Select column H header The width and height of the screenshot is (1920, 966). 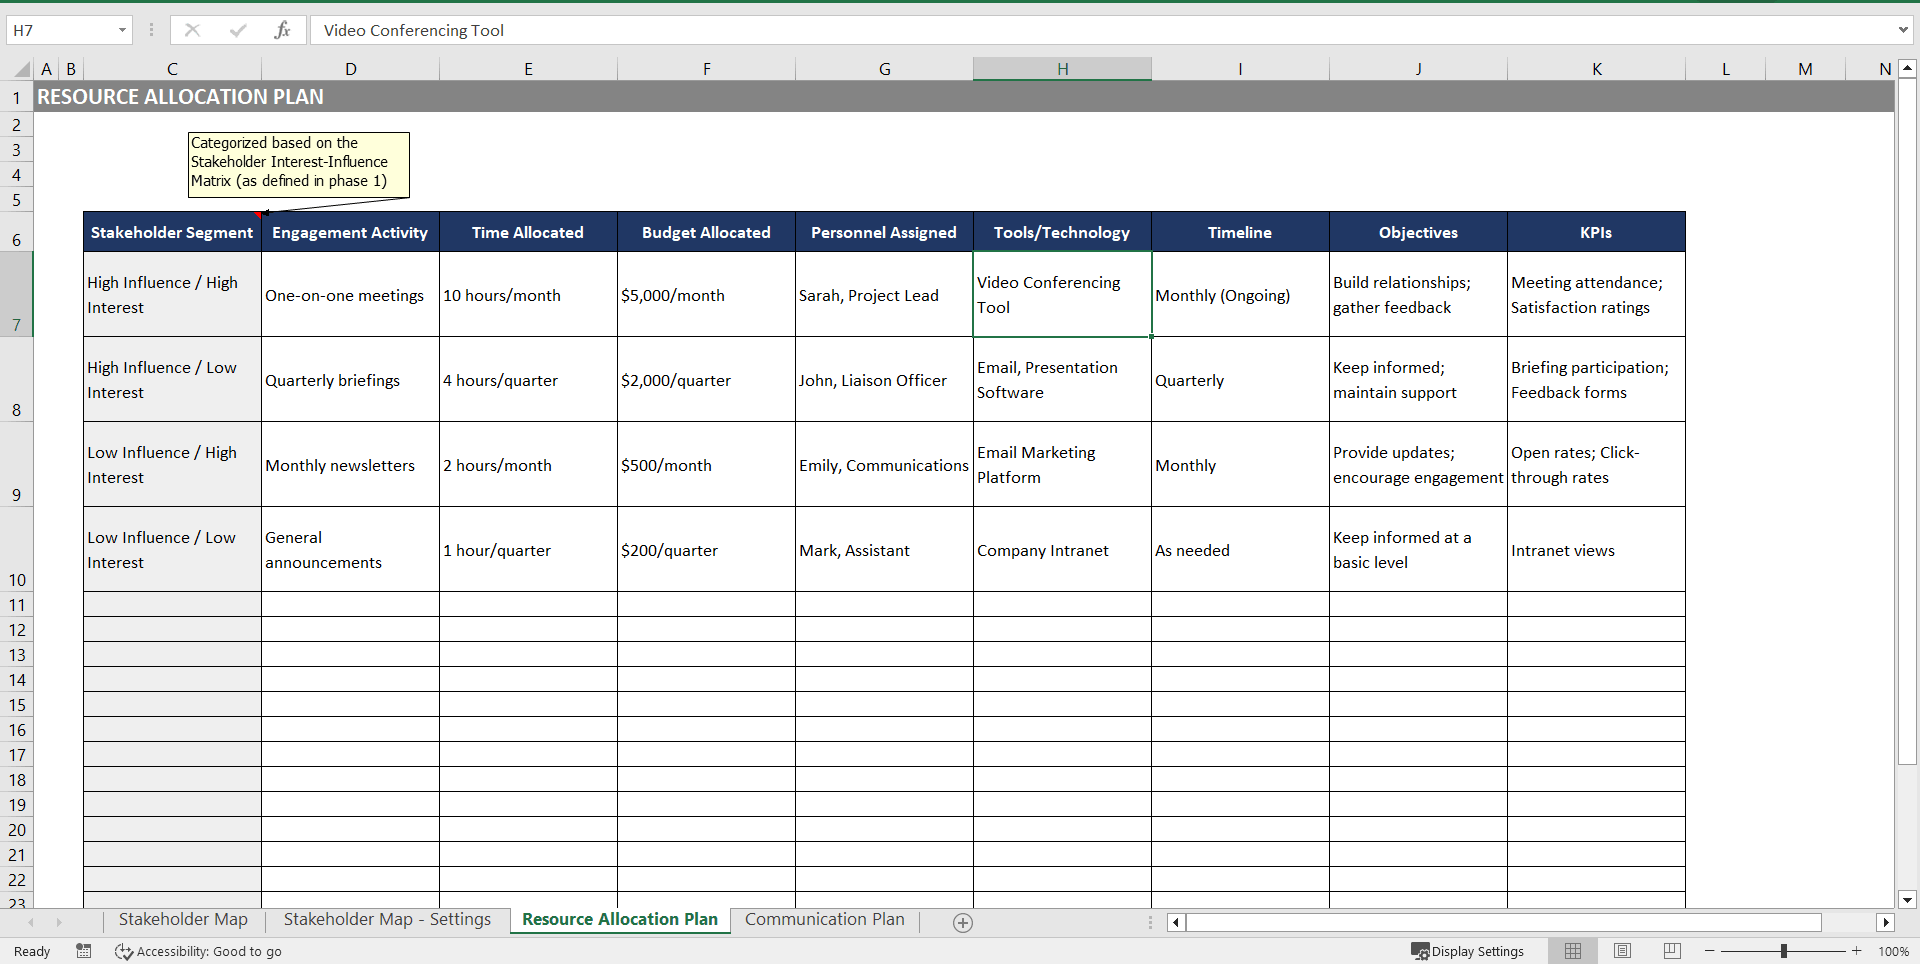point(1062,69)
